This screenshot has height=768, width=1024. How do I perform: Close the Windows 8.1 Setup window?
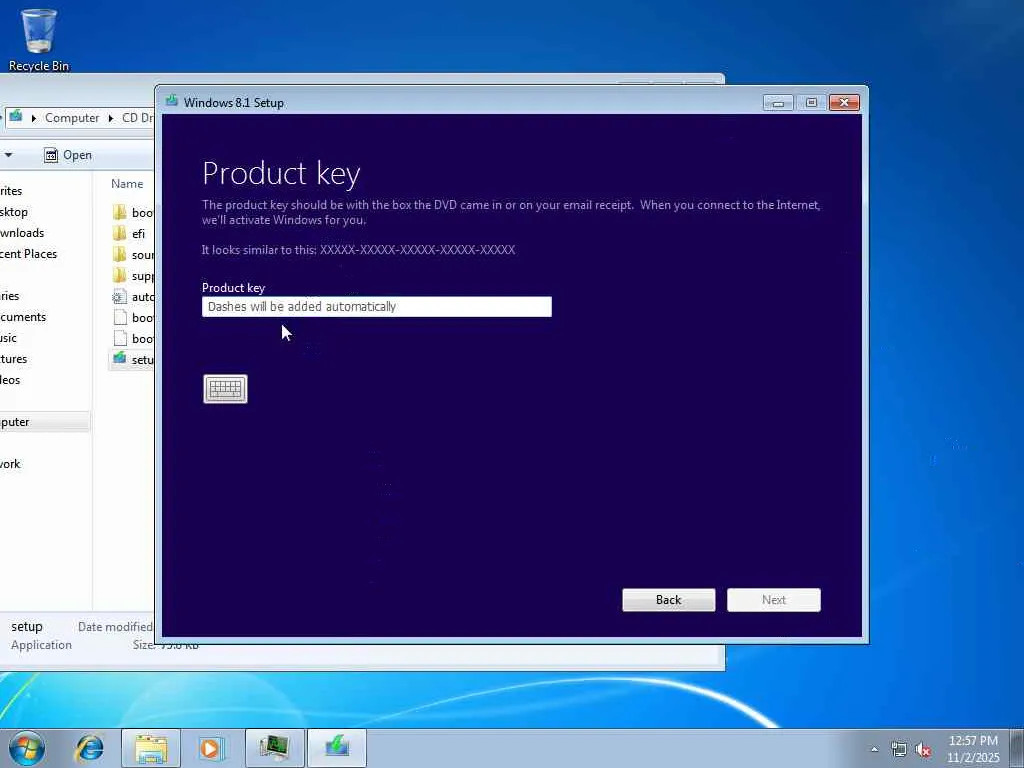pyautogui.click(x=844, y=103)
